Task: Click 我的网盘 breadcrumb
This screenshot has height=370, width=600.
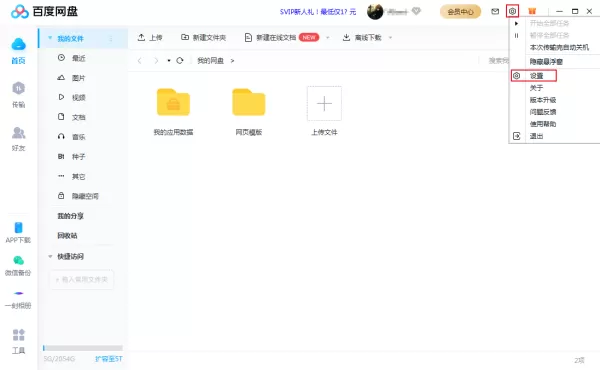Action: (210, 60)
